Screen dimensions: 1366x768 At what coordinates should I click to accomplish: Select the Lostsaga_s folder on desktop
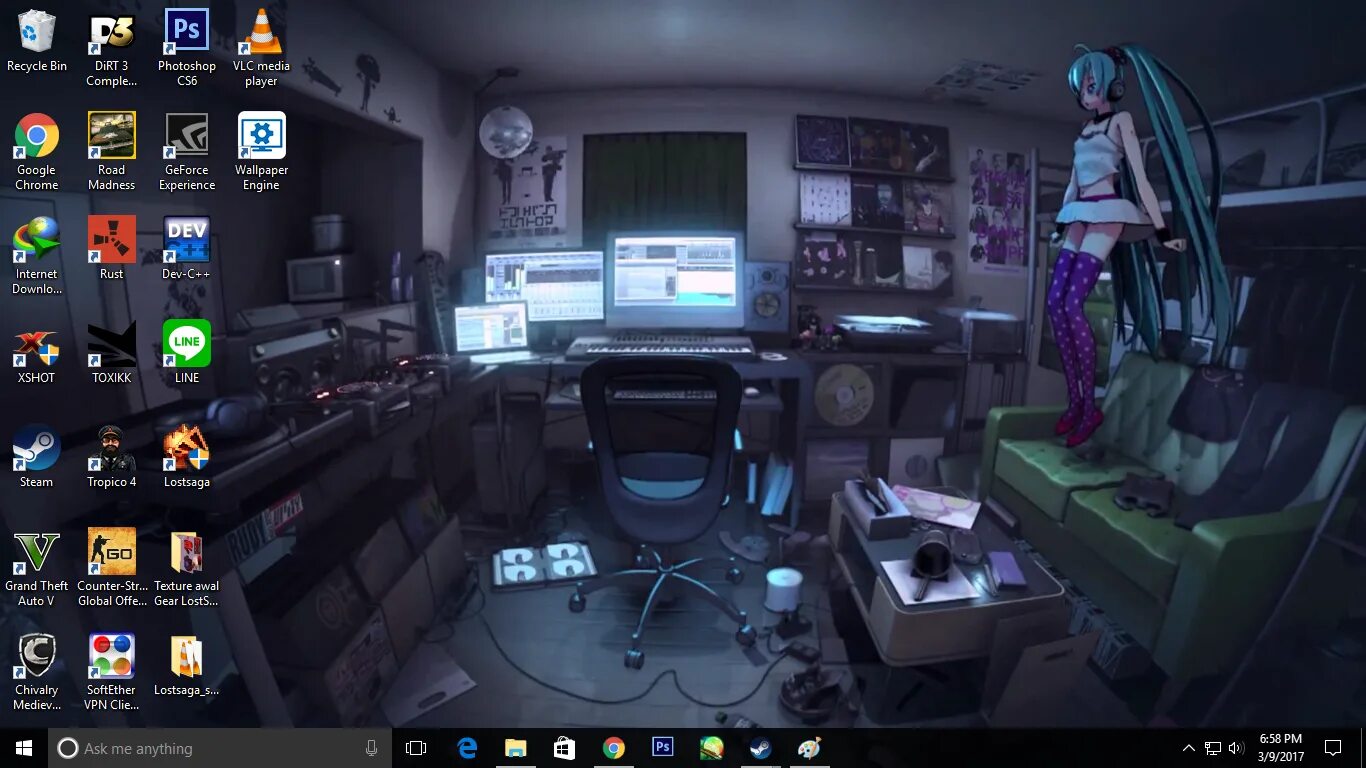coord(187,665)
